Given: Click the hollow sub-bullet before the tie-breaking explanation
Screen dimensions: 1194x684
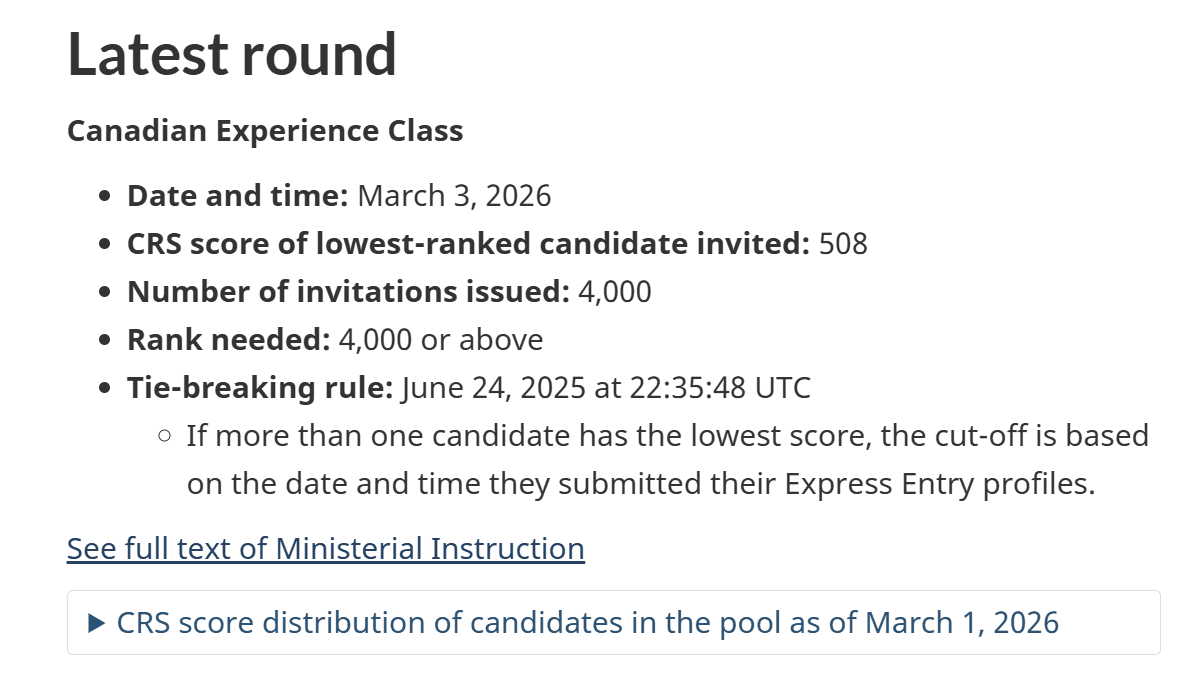Looking at the screenshot, I should point(164,436).
